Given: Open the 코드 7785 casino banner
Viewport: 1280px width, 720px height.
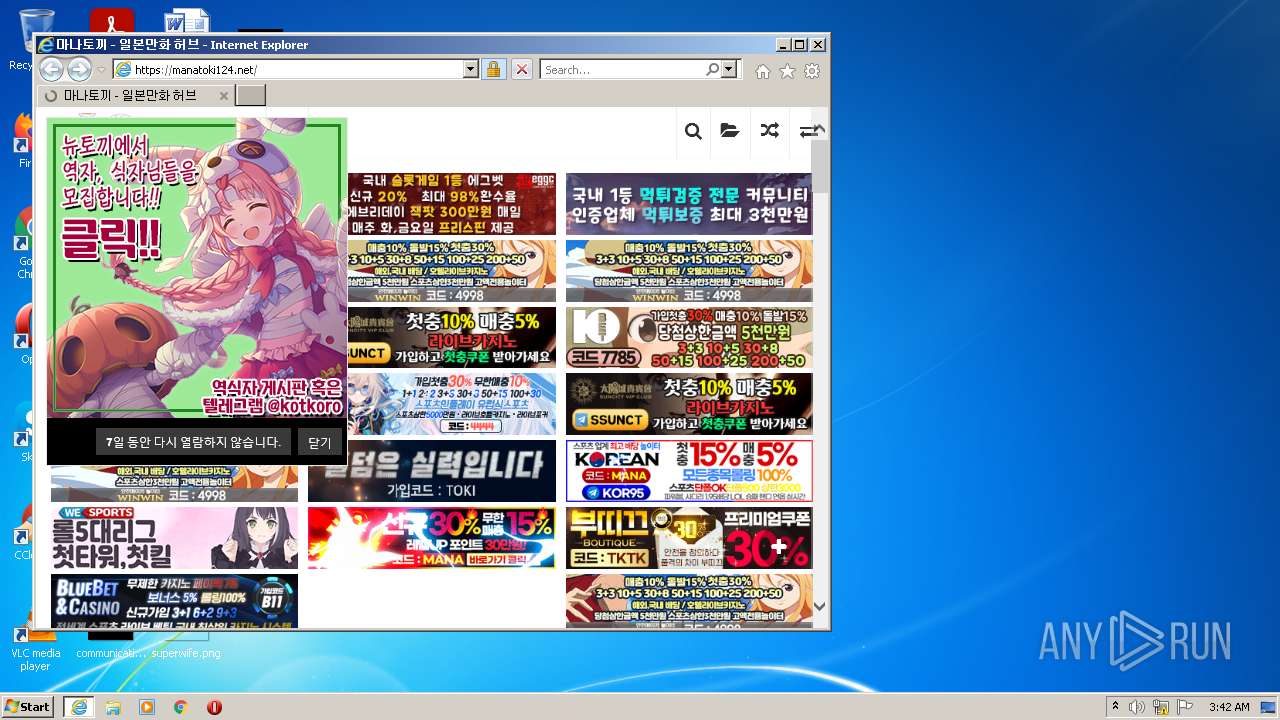Looking at the screenshot, I should click(689, 338).
